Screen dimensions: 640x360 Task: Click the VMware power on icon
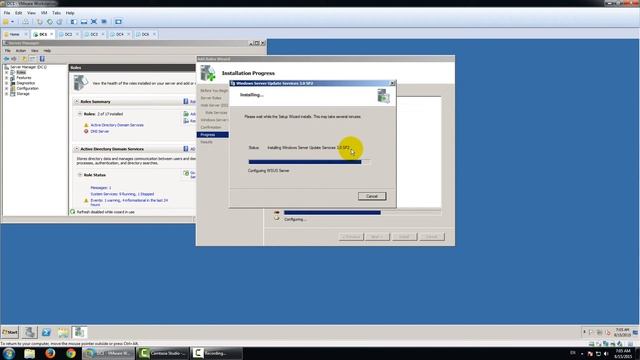pyautogui.click(x=6, y=22)
